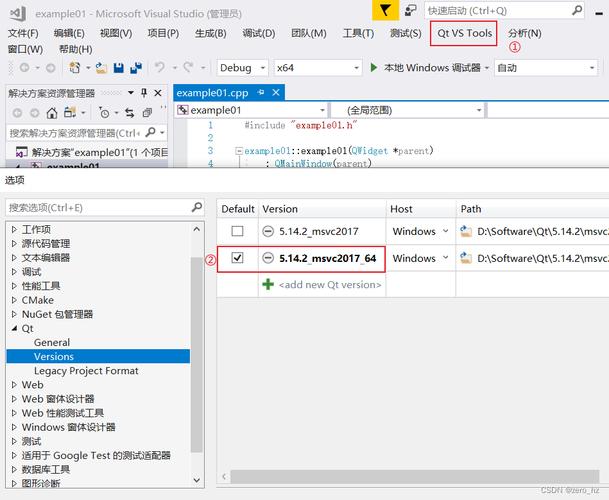Click the switch views icon in Solution Explorer

click(x=70, y=113)
